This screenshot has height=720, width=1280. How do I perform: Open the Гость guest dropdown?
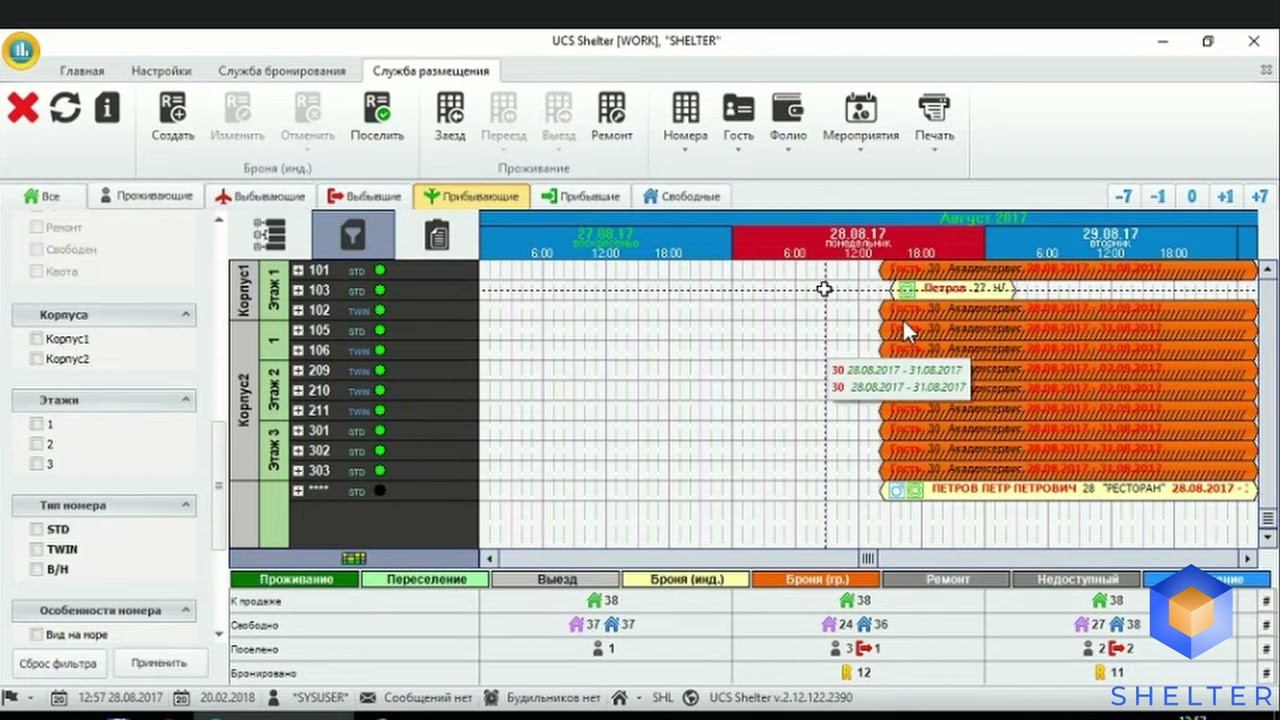(x=738, y=122)
